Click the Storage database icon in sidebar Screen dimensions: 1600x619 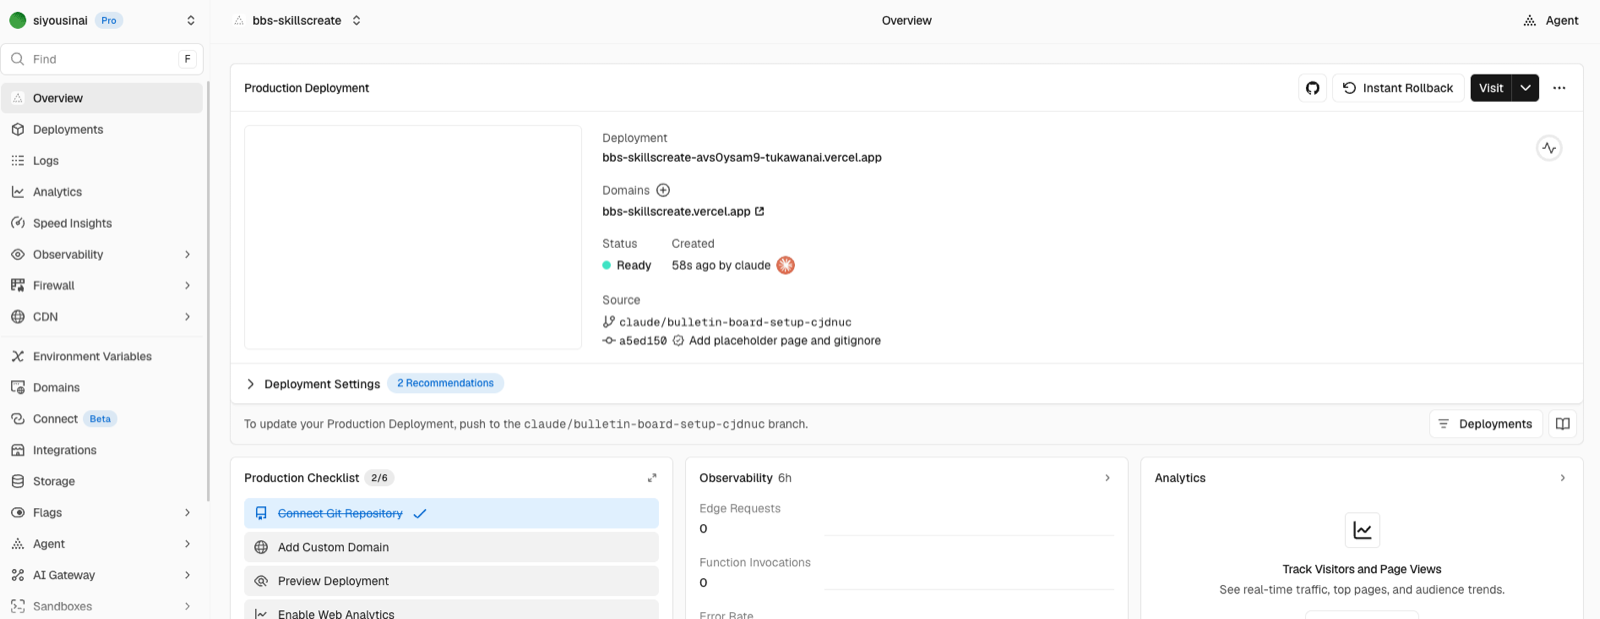pyautogui.click(x=18, y=481)
